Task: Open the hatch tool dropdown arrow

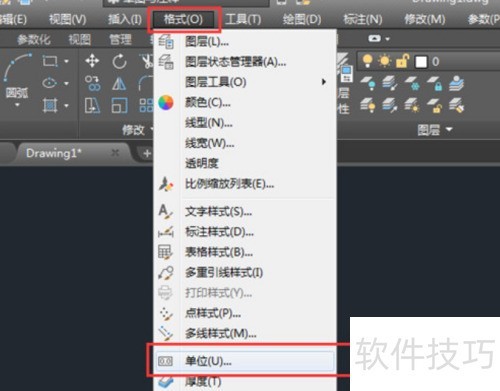Action: tap(66, 106)
